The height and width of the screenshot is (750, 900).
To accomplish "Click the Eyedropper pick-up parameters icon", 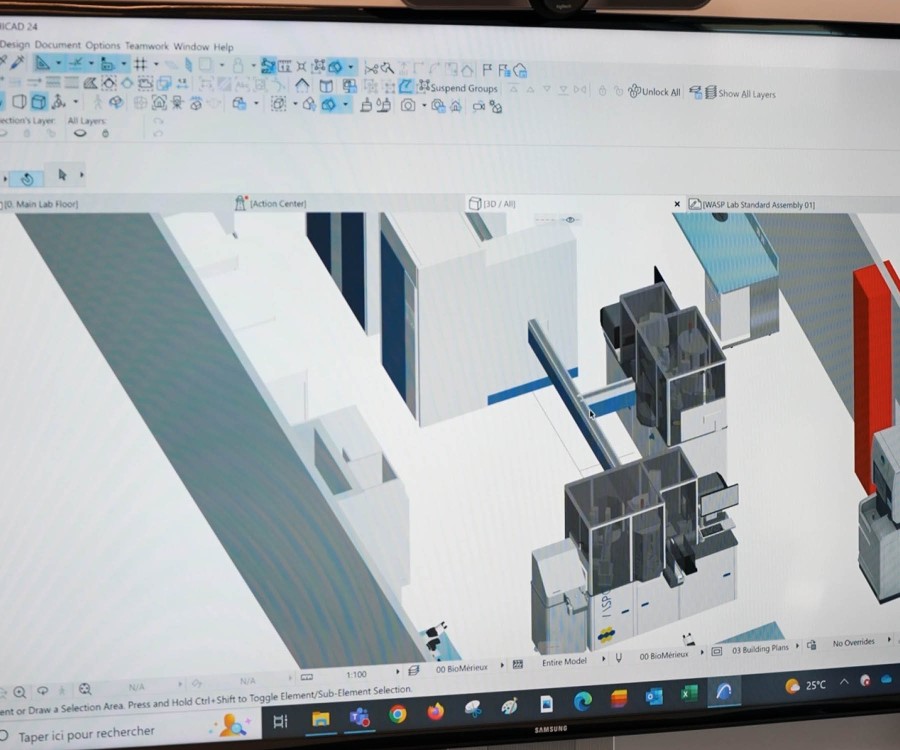I will [x=17, y=63].
